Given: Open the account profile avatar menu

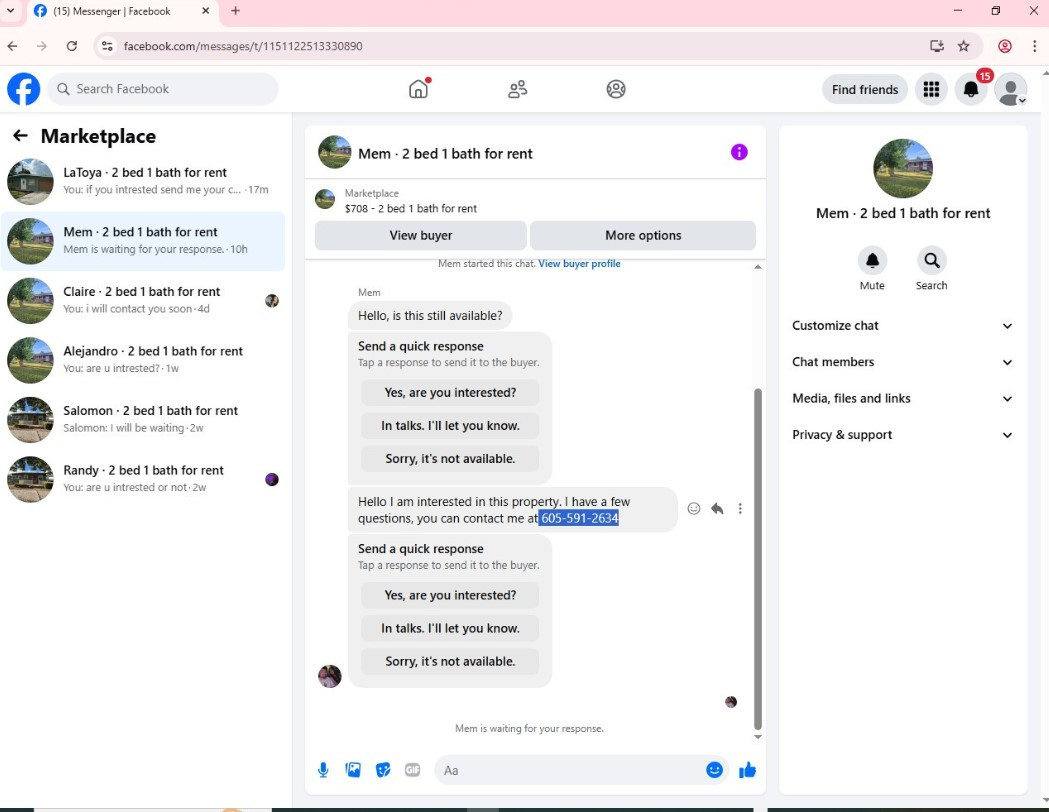Looking at the screenshot, I should 1010,89.
